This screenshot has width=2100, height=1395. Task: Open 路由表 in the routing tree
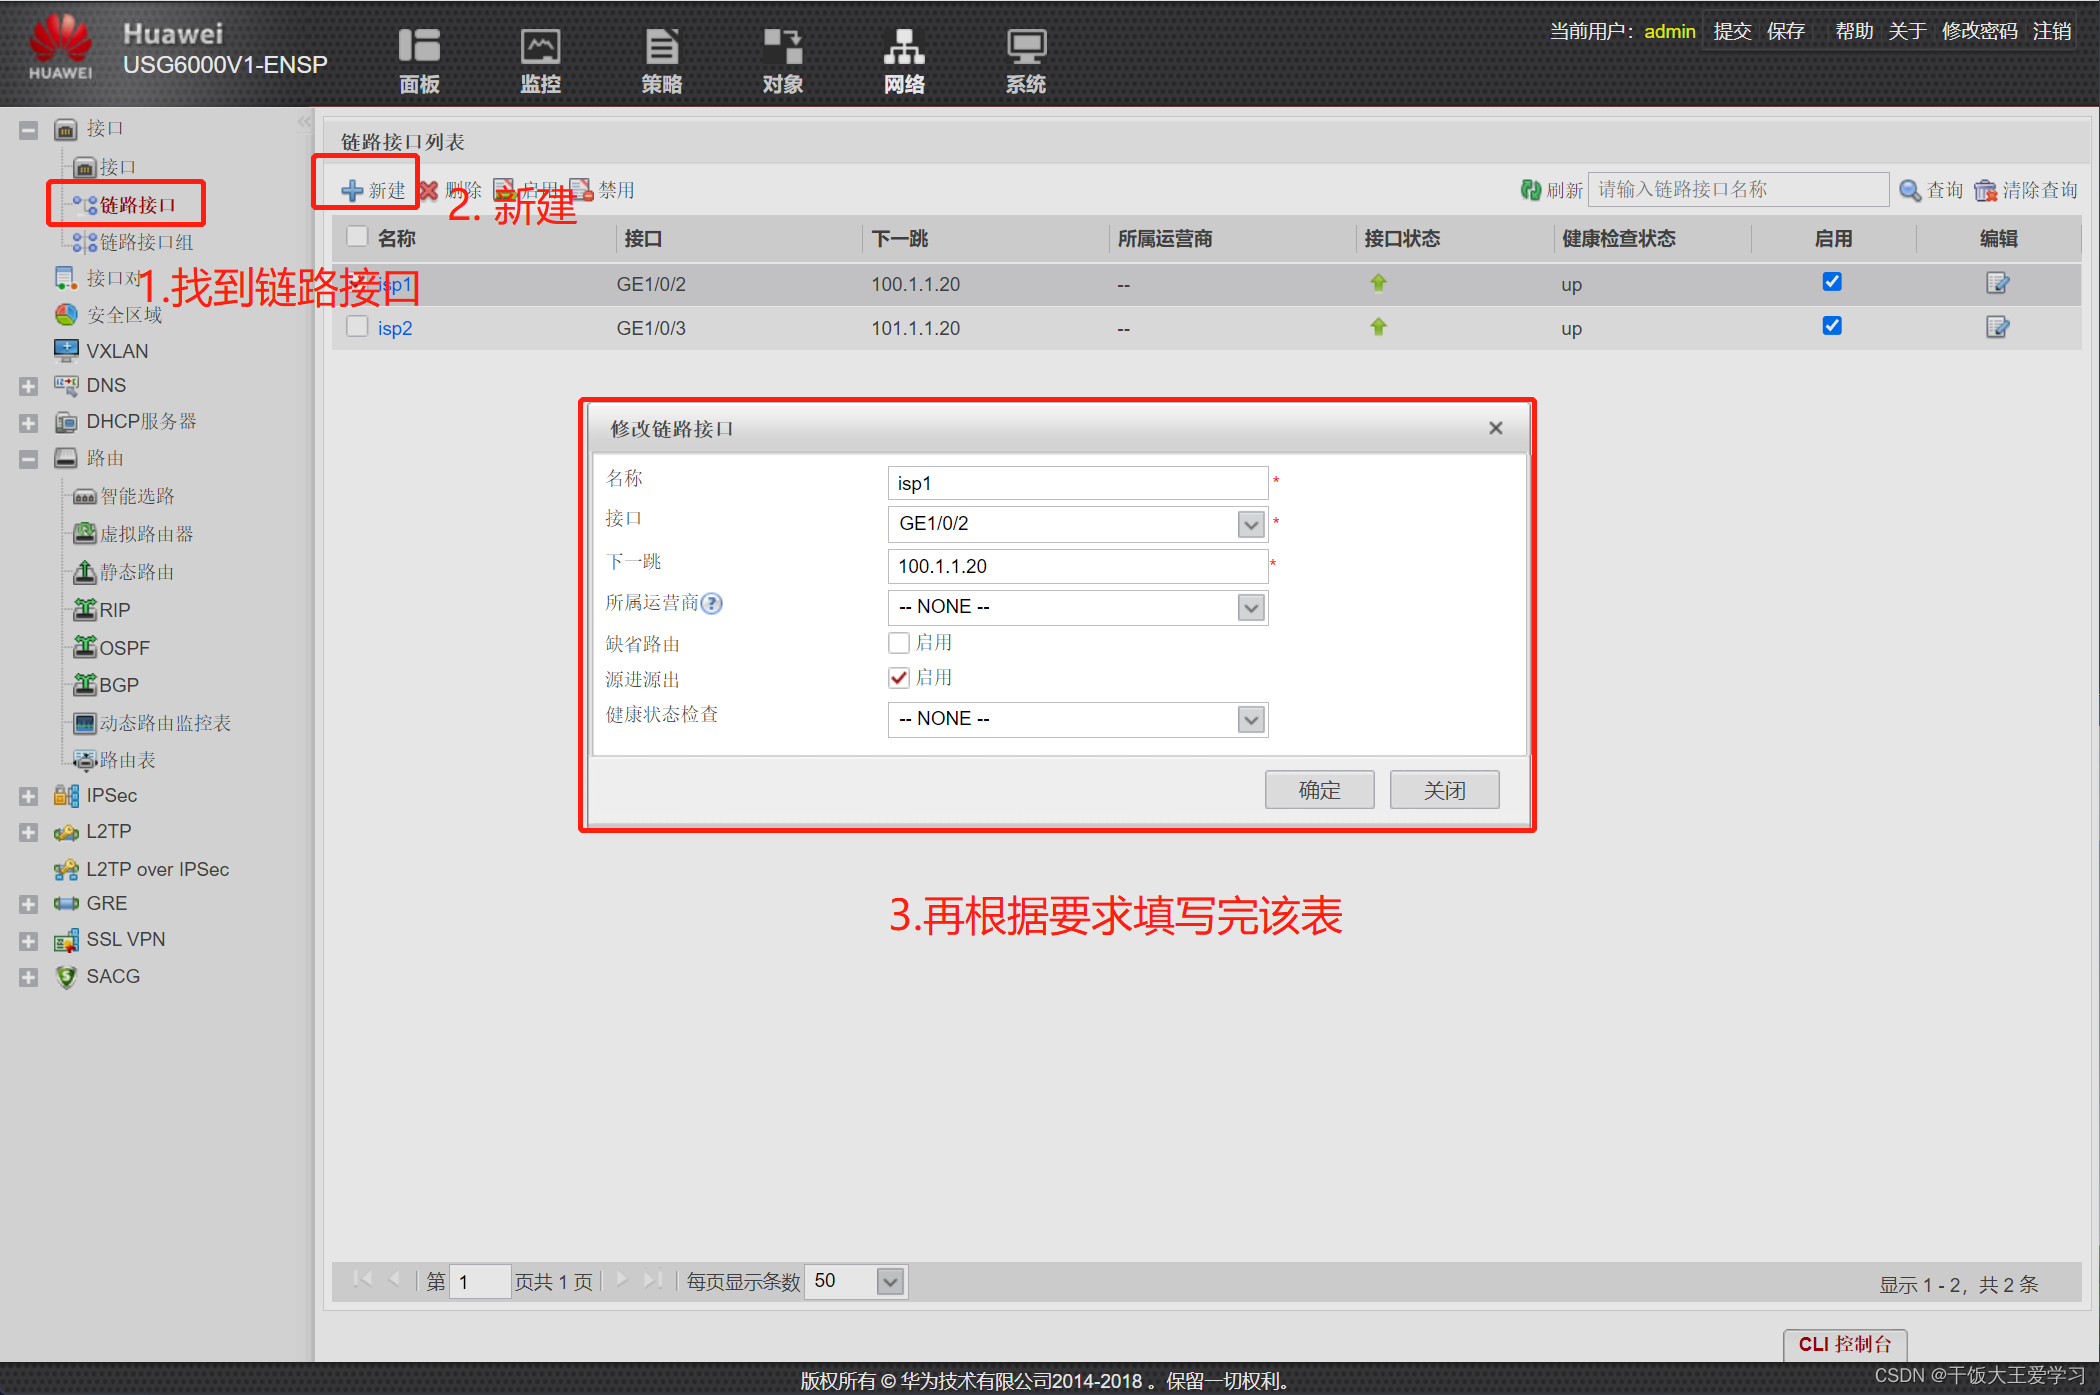click(x=127, y=760)
